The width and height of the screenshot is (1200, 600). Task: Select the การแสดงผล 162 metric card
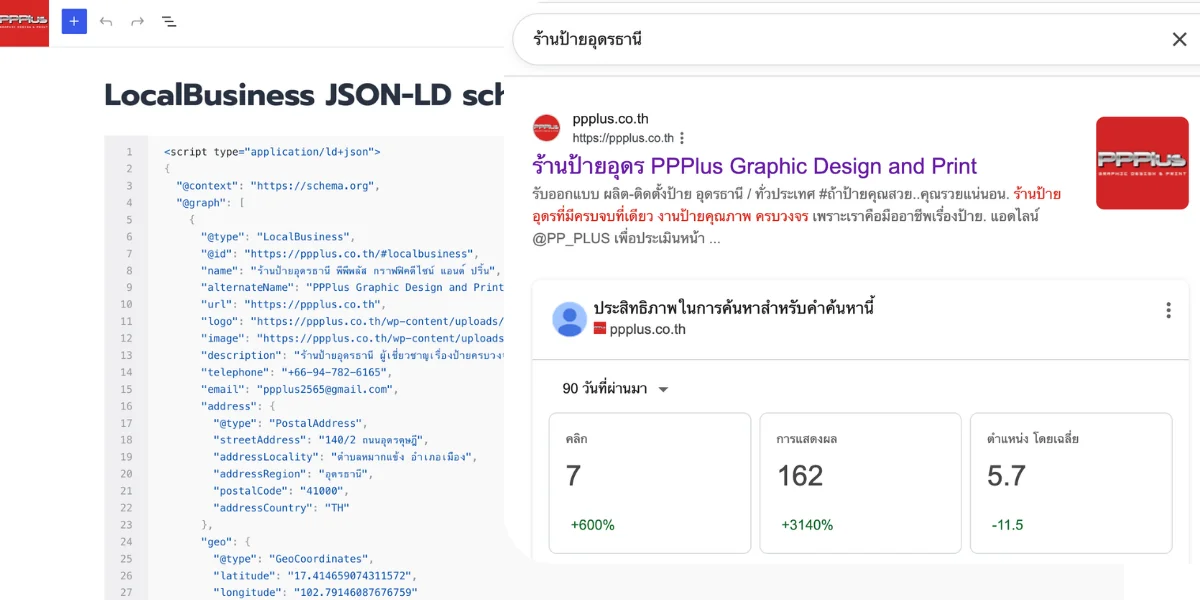point(860,483)
